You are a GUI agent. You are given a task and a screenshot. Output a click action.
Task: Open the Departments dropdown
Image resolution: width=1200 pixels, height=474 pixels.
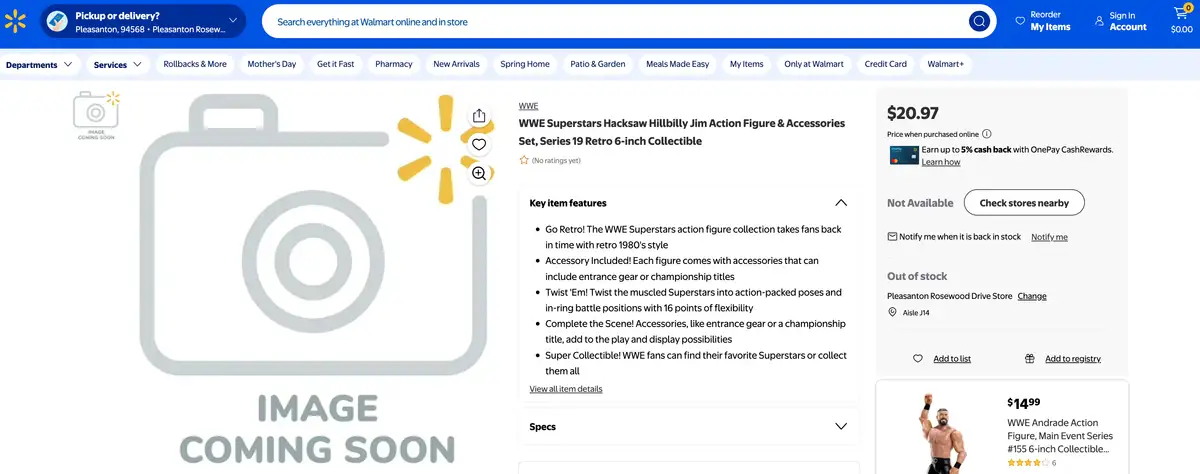coord(39,64)
